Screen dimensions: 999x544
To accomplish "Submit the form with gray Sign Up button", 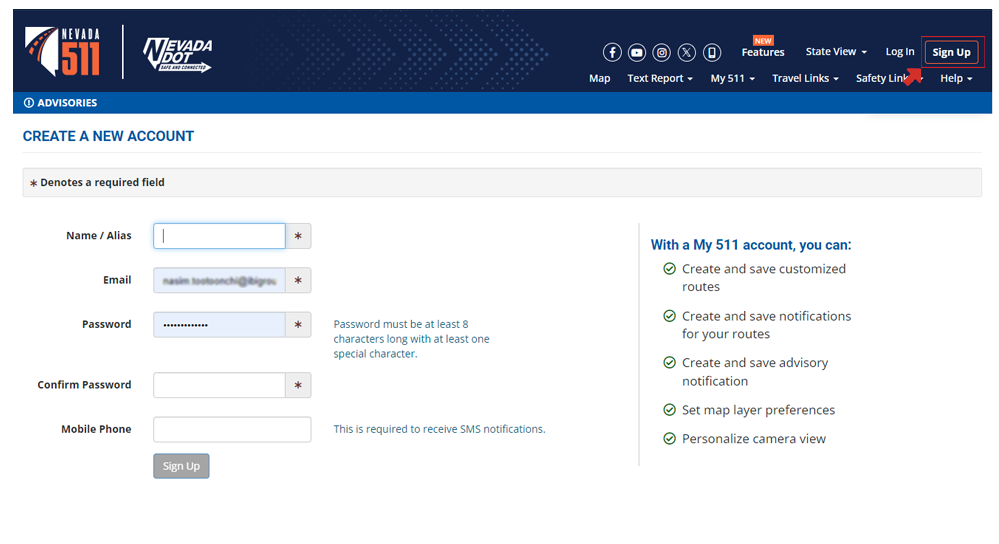I will pyautogui.click(x=181, y=466).
